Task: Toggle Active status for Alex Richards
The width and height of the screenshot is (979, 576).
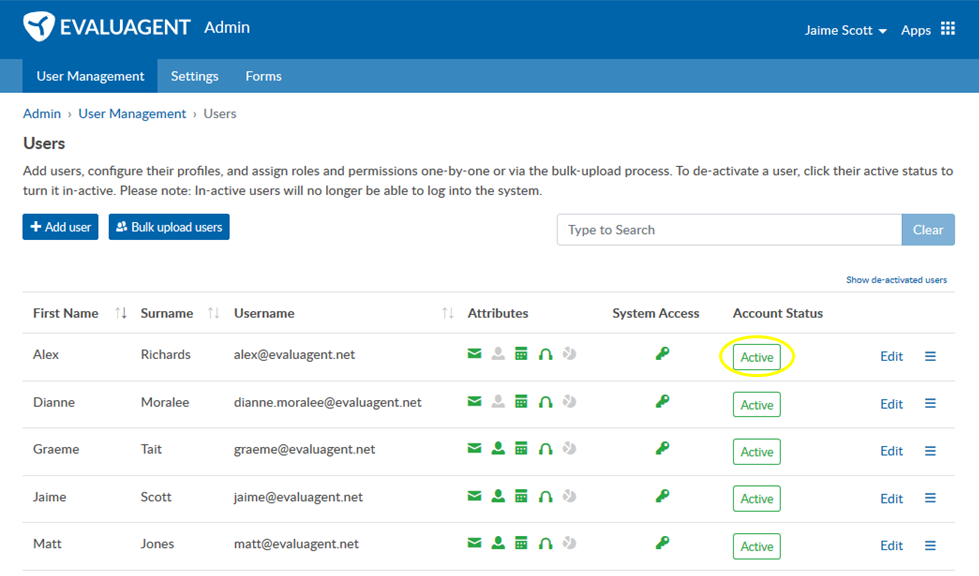Action: pyautogui.click(x=757, y=357)
